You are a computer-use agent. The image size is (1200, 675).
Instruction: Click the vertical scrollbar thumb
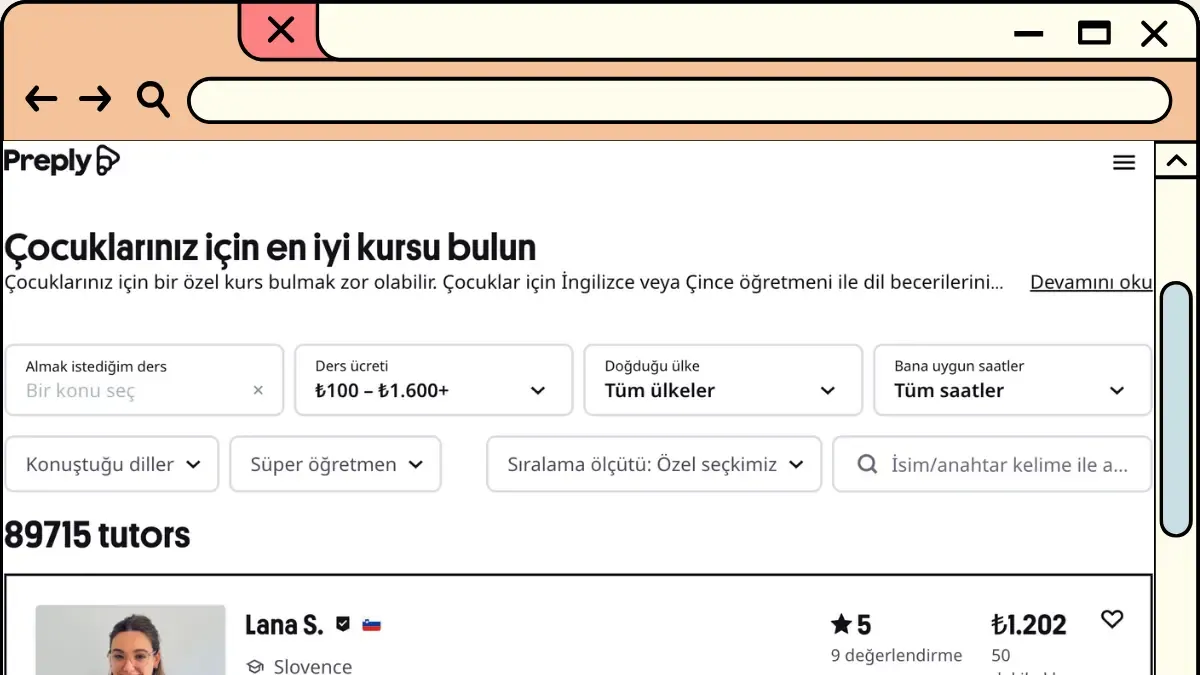point(1176,409)
